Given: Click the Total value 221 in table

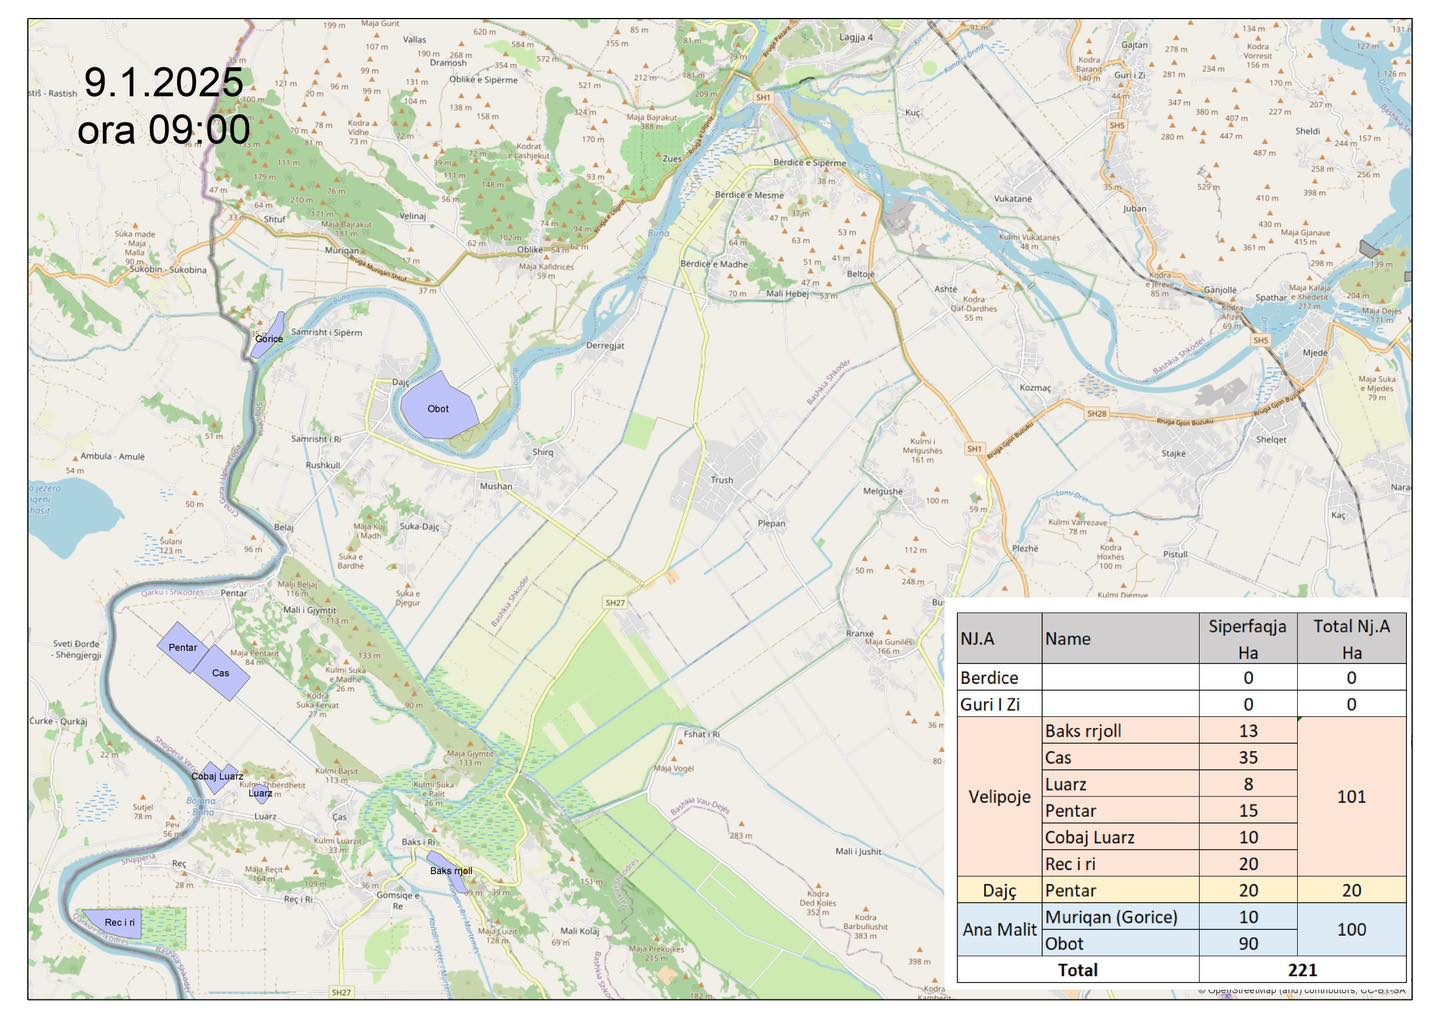Looking at the screenshot, I should (x=1302, y=970).
